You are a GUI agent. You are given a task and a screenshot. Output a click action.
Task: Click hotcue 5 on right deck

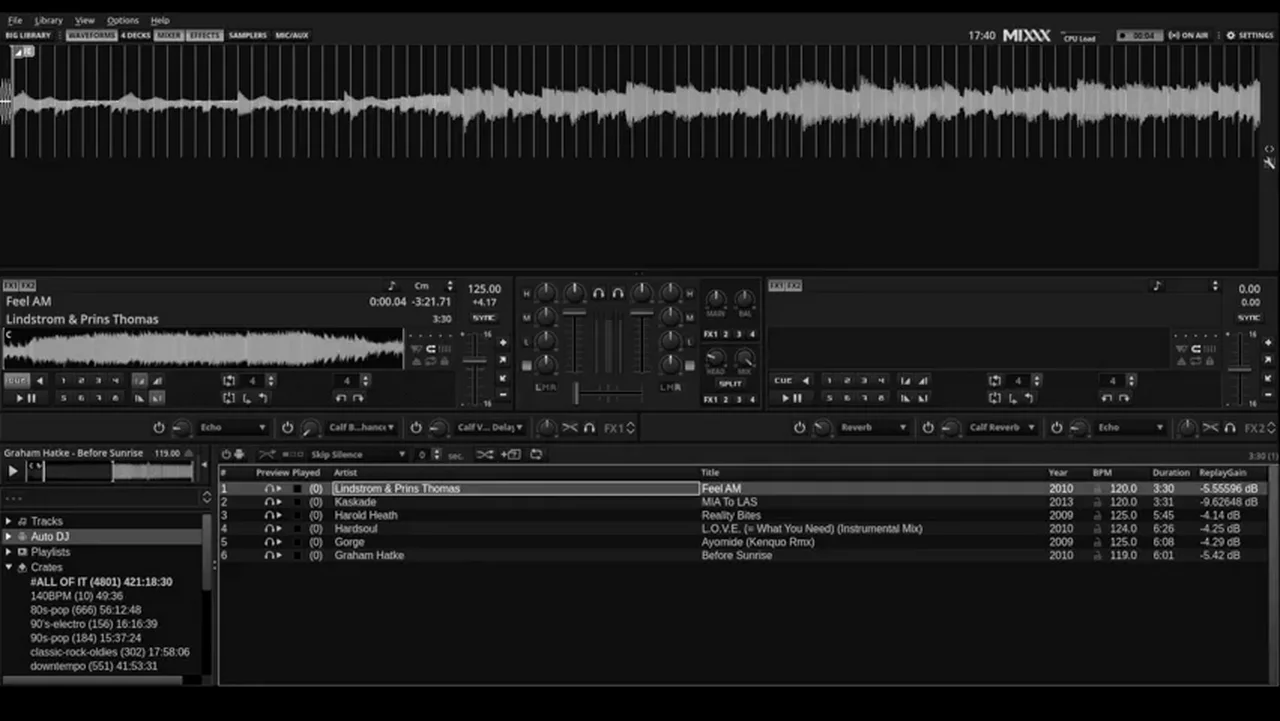829,398
